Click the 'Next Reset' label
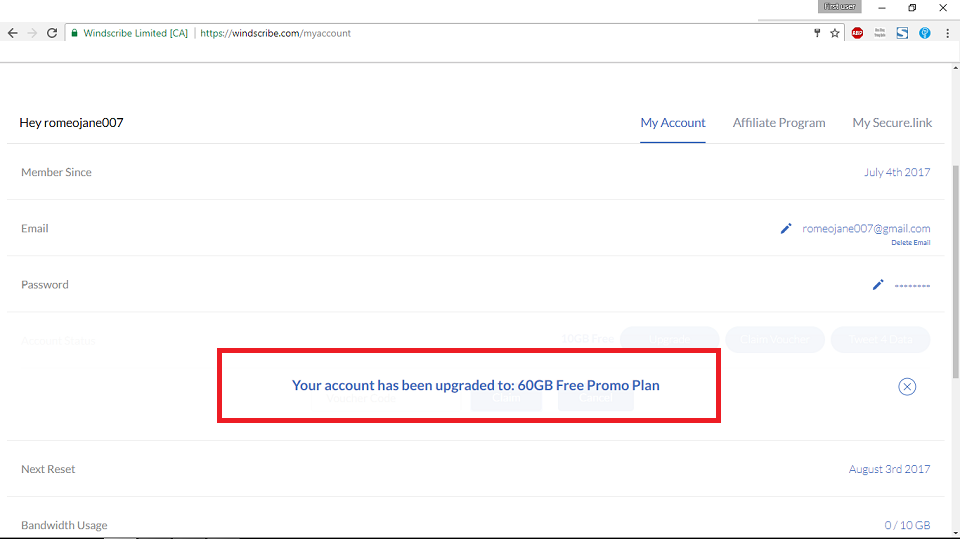The height and width of the screenshot is (539, 960). 48,469
